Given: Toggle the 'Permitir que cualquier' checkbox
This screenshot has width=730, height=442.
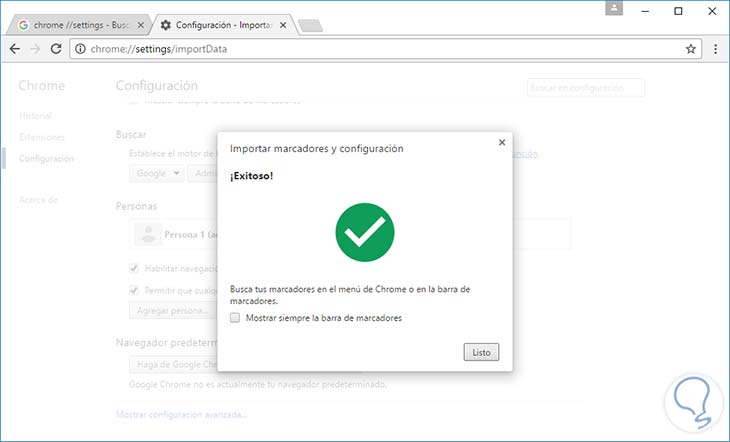Looking at the screenshot, I should 134,291.
